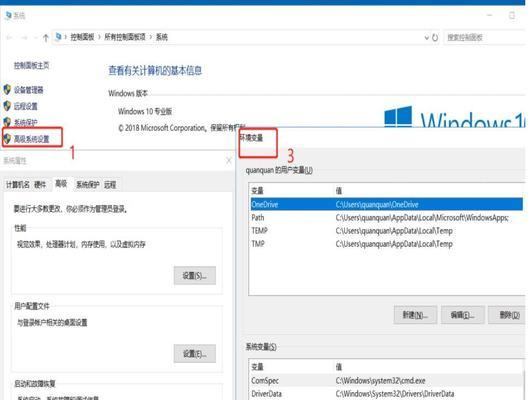Image resolution: width=528 pixels, height=400 pixels.
Task: Click the Path variable WindowsApps value
Action: coord(422,218)
